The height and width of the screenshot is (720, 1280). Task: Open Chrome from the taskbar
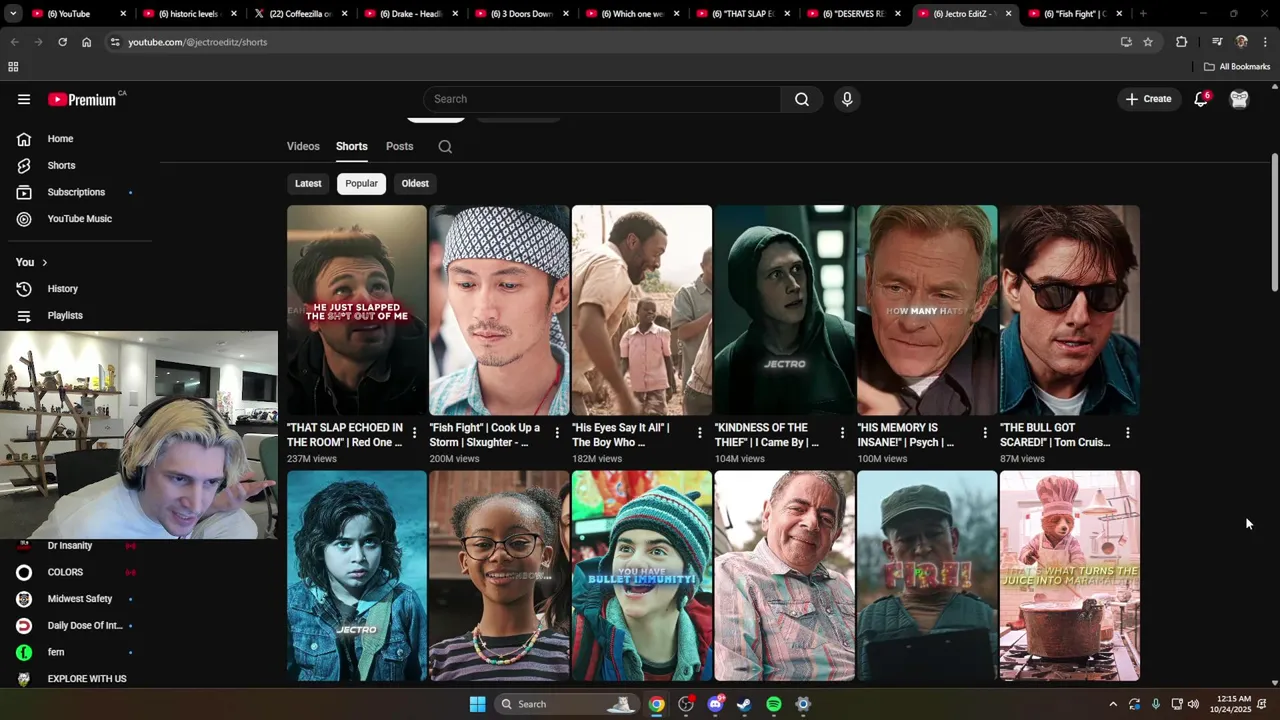tap(656, 704)
